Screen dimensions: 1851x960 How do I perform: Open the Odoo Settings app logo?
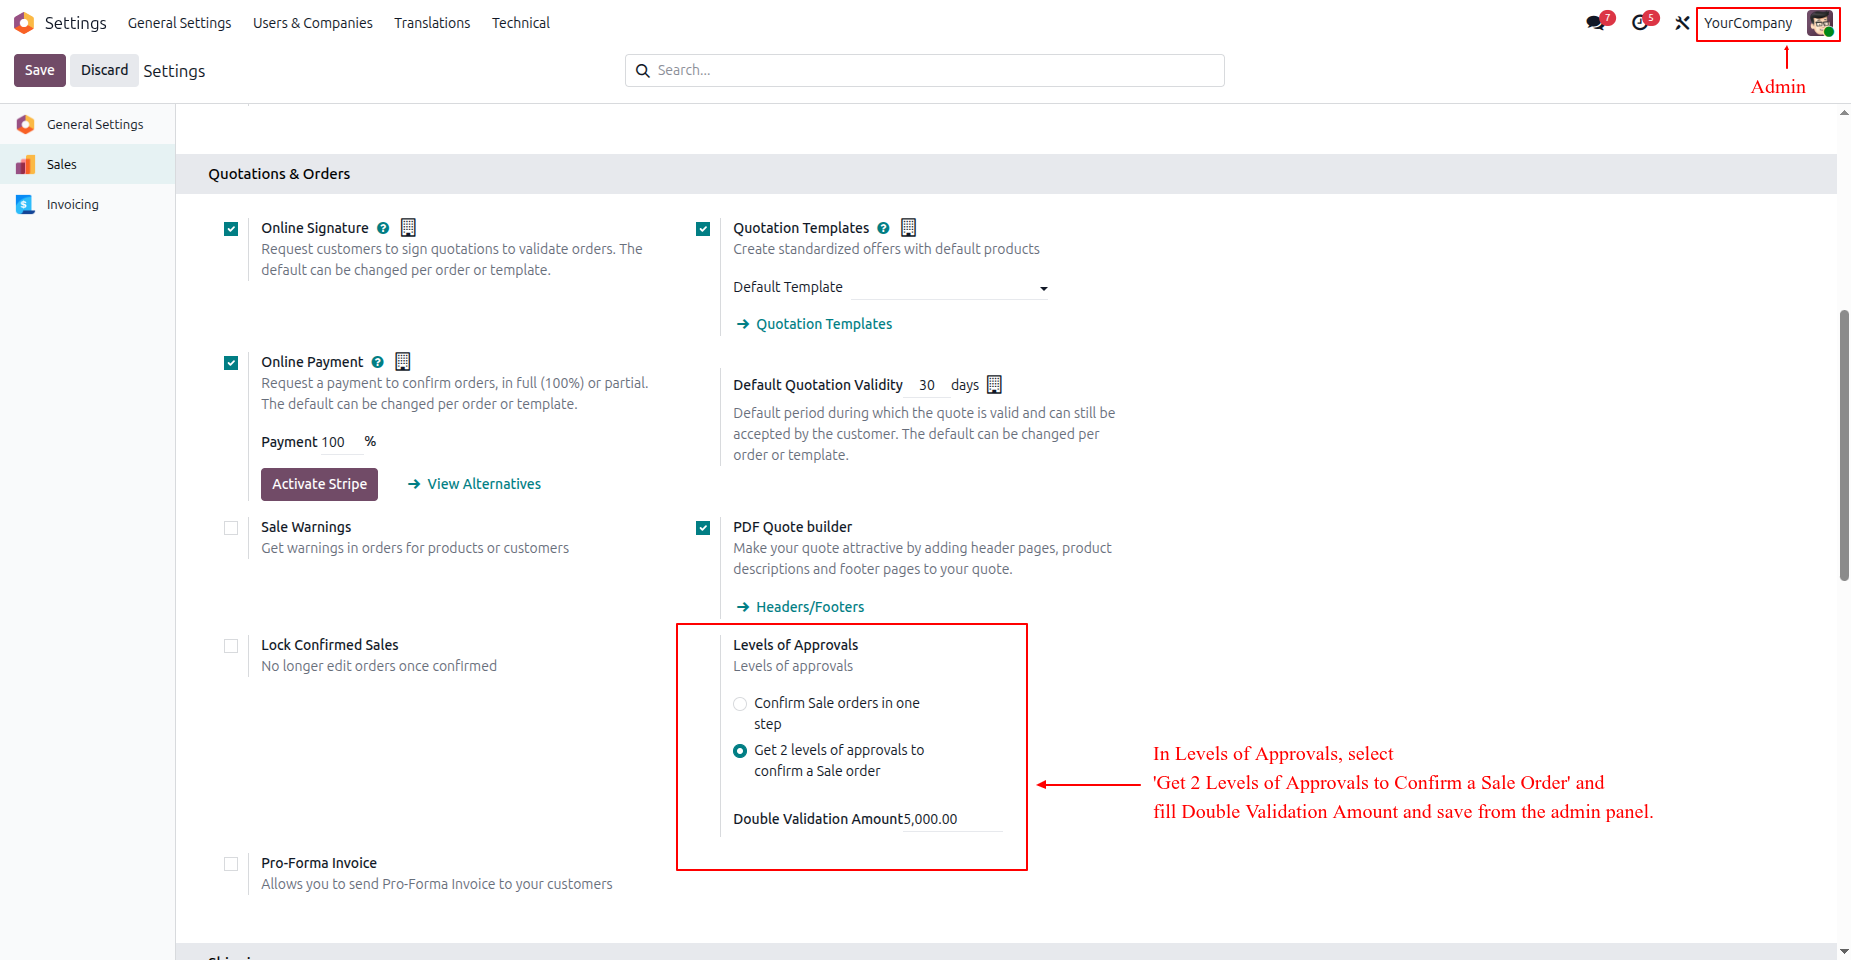coord(24,22)
